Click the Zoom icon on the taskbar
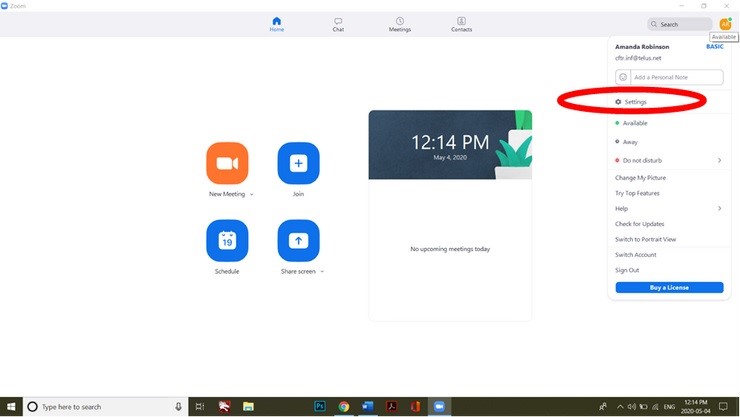The width and height of the screenshot is (740, 417). pyautogui.click(x=439, y=407)
